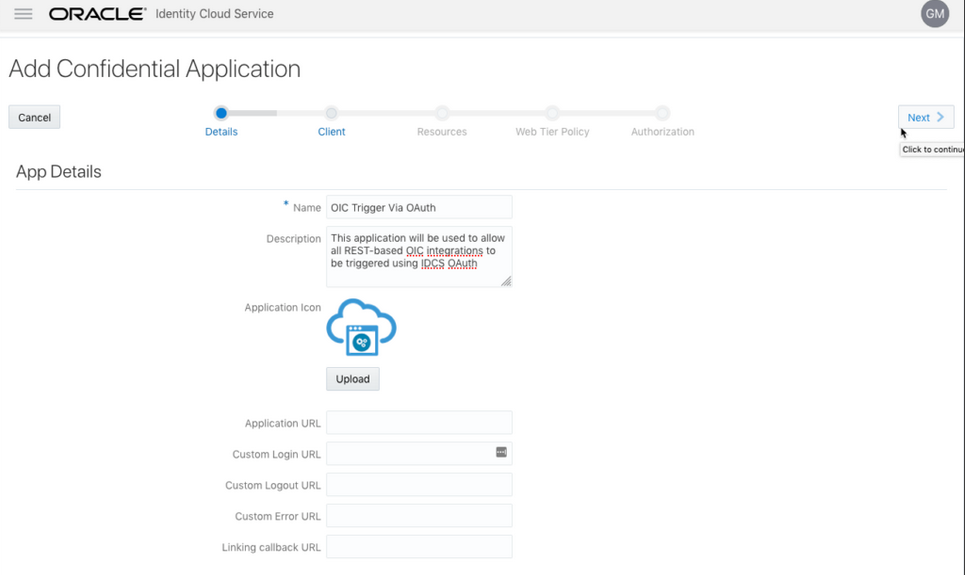Screen dimensions: 965x575
Task: Focus the Name input field
Action: (x=419, y=207)
